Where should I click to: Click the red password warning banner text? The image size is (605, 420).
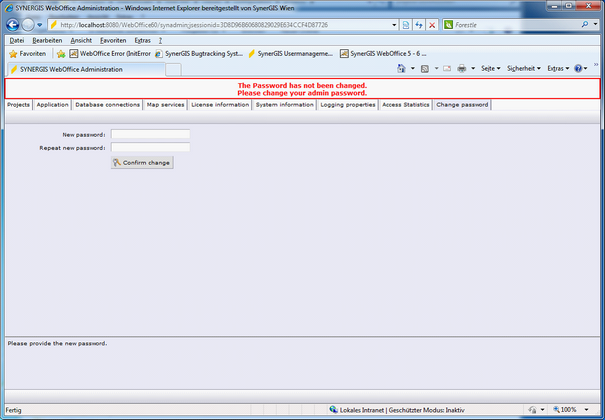coord(302,89)
